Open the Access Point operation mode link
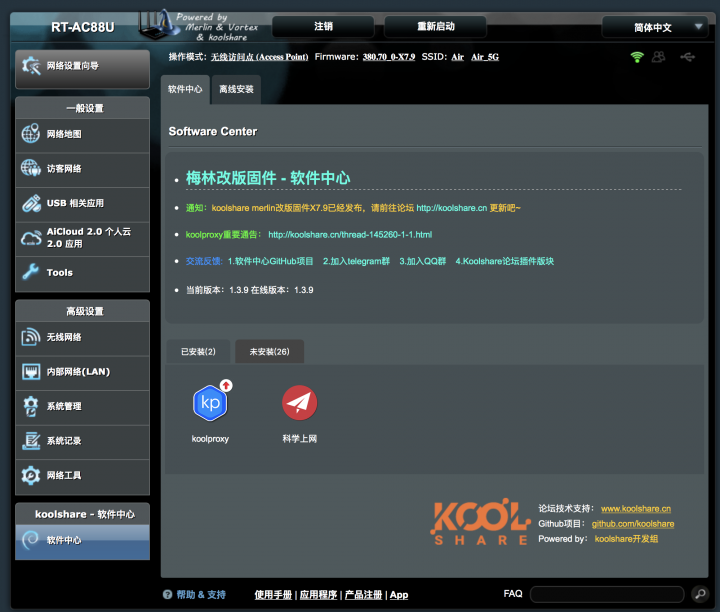Image resolution: width=720 pixels, height=612 pixels. (x=259, y=57)
